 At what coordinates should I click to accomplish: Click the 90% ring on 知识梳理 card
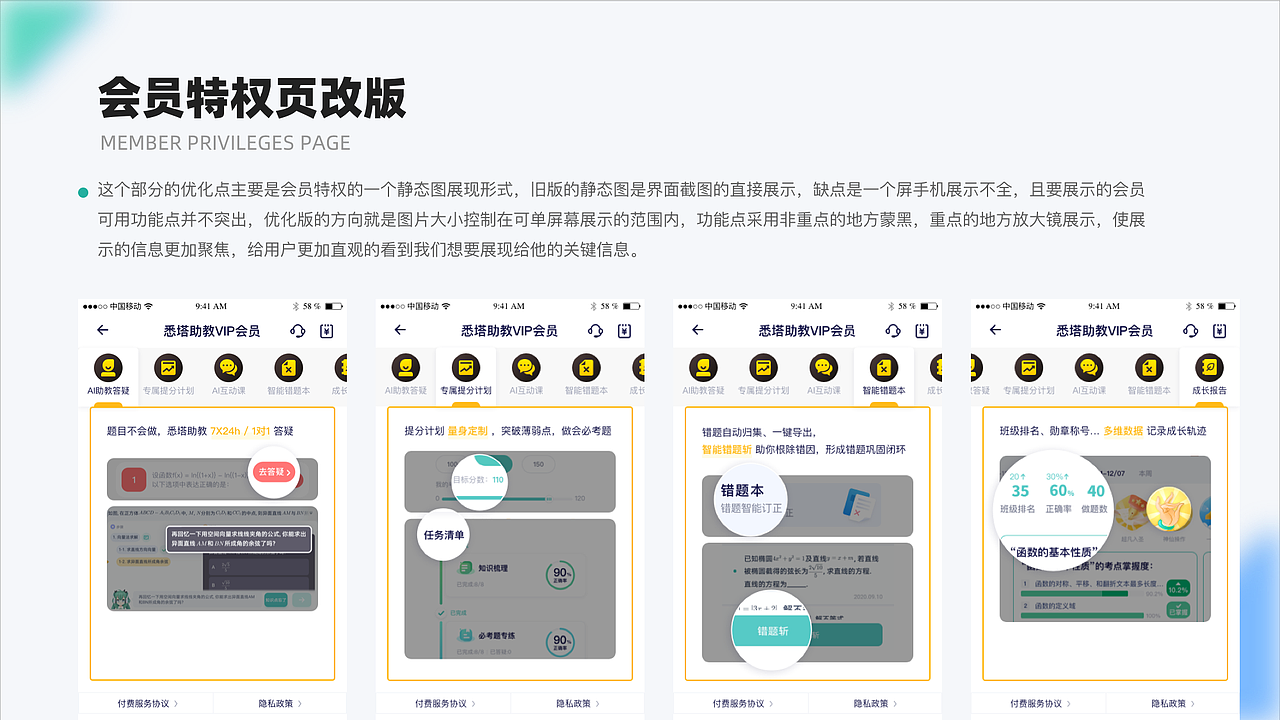click(560, 574)
